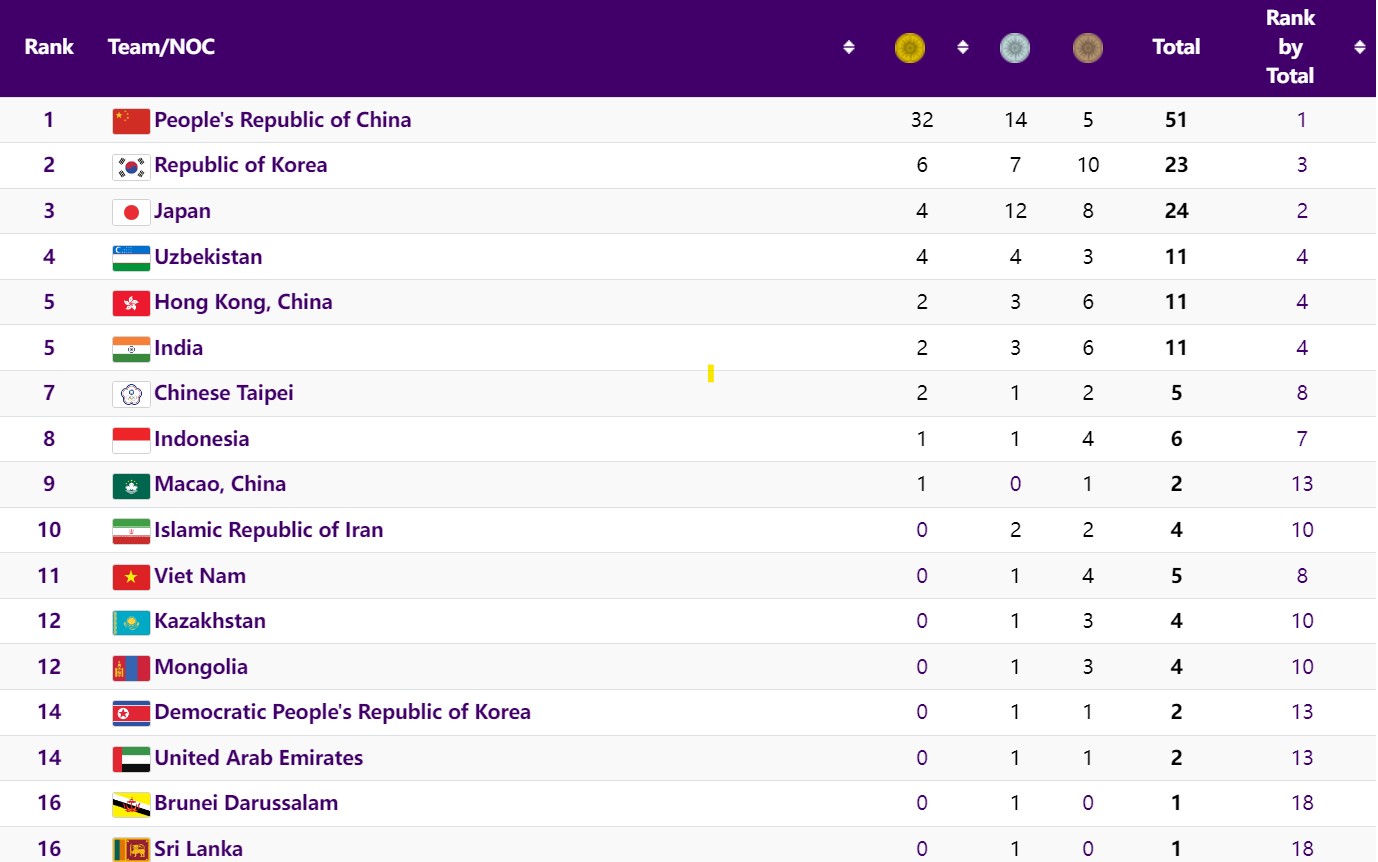Click China's silver count 14
Image resolution: width=1378 pixels, height=862 pixels.
click(x=1015, y=120)
